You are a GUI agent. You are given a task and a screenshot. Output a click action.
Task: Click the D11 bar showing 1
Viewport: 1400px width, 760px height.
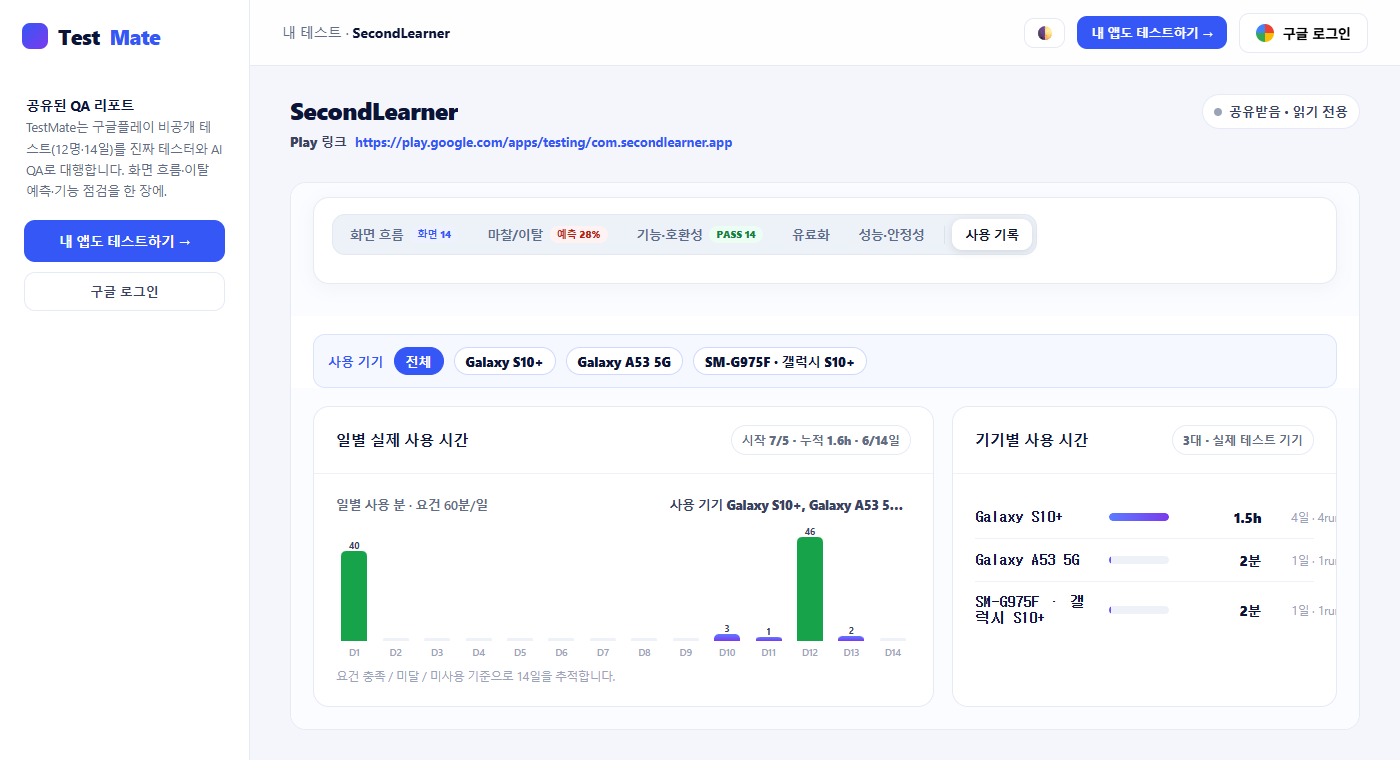pos(769,639)
